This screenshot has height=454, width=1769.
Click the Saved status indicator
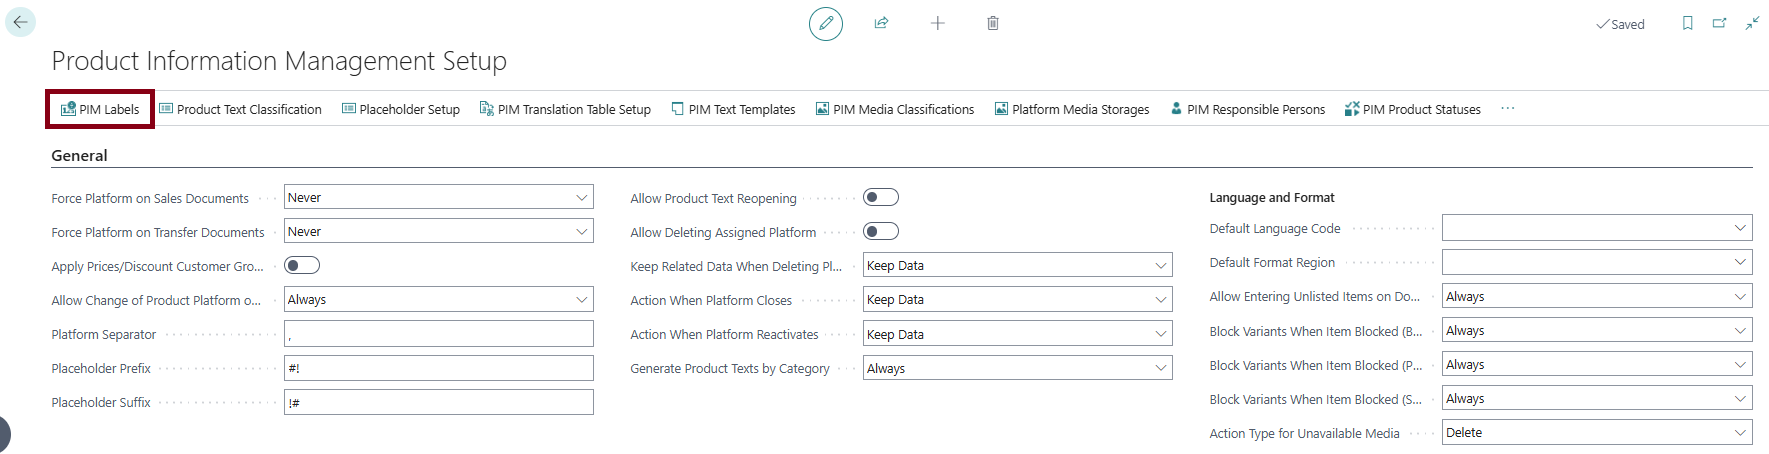click(x=1620, y=24)
